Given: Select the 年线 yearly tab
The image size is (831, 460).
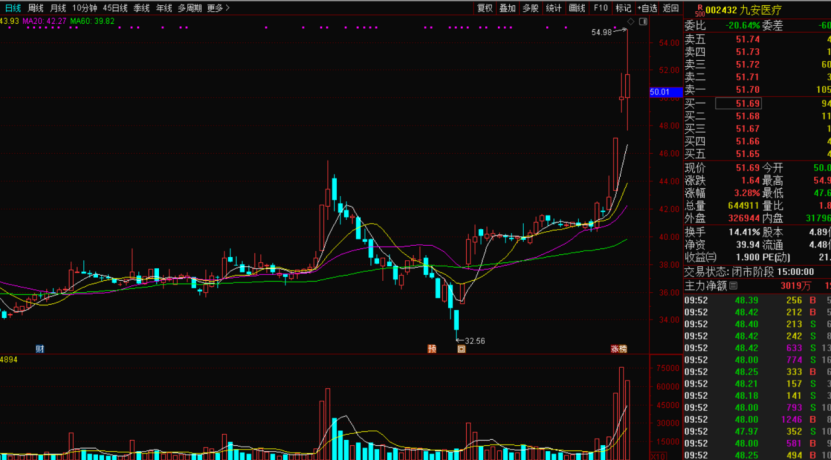Looking at the screenshot, I should [x=164, y=8].
